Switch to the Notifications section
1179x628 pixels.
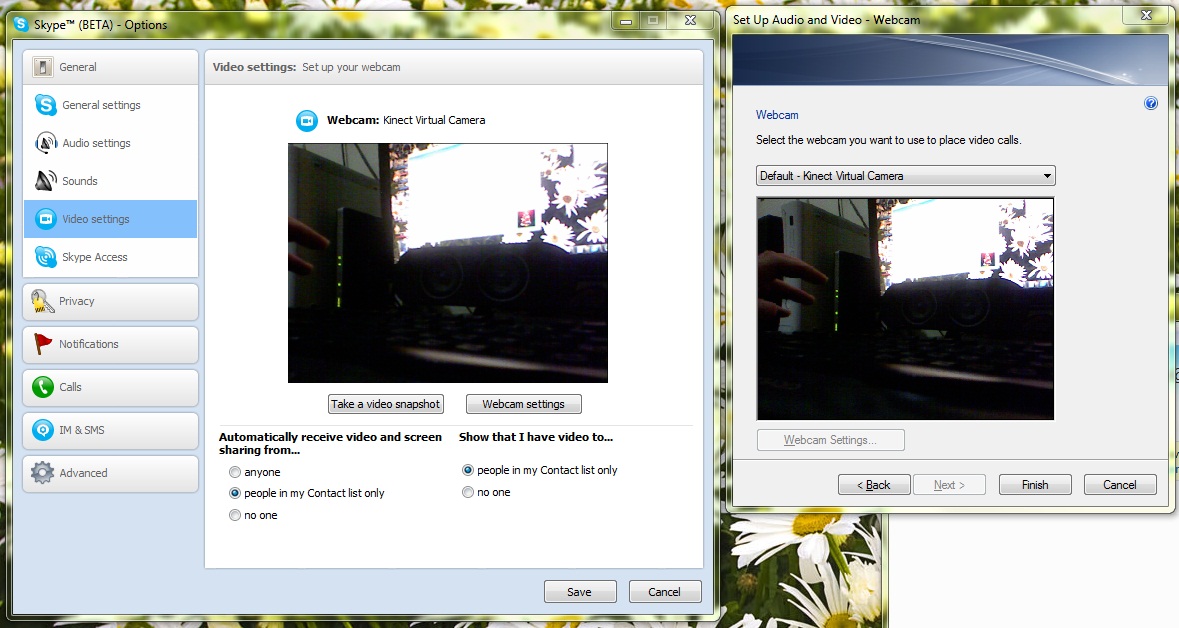tap(111, 344)
